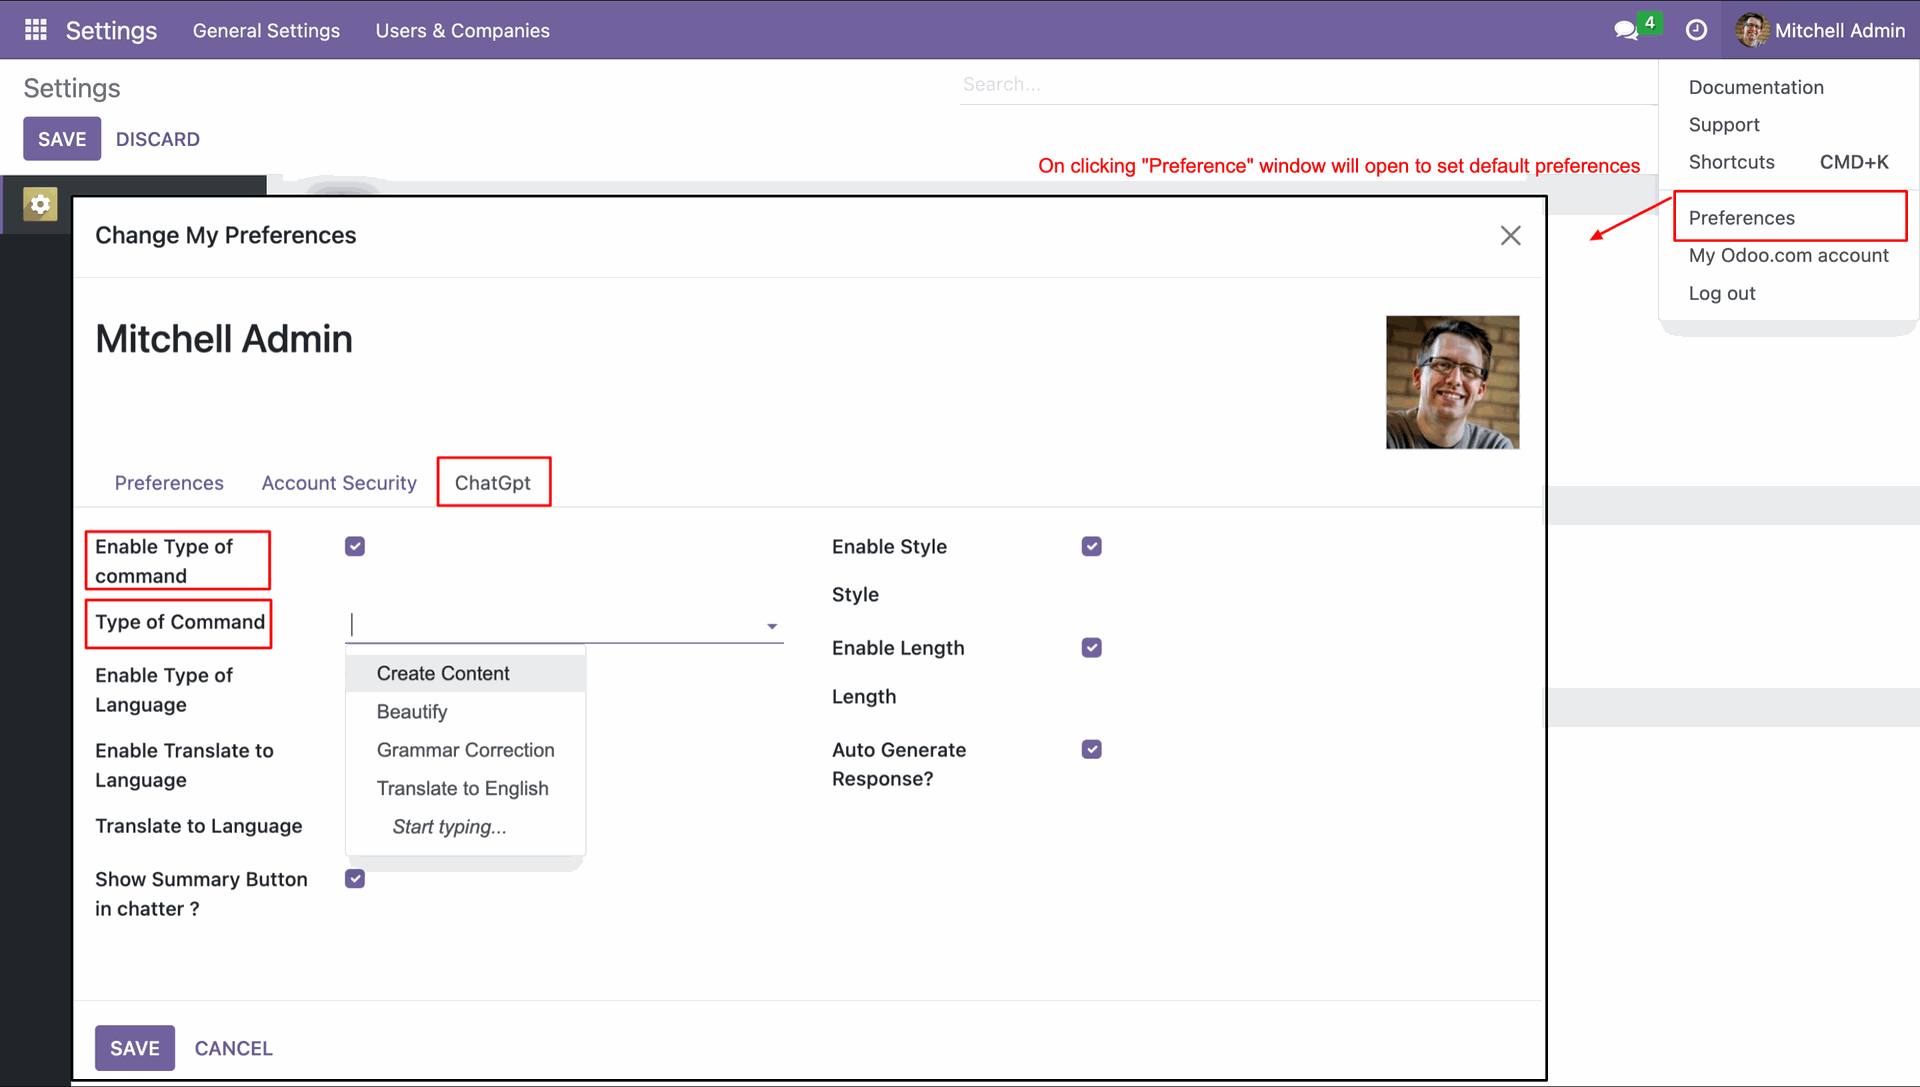This screenshot has width=1920, height=1087.
Task: Close the Change My Preferences dialog
Action: point(1510,235)
